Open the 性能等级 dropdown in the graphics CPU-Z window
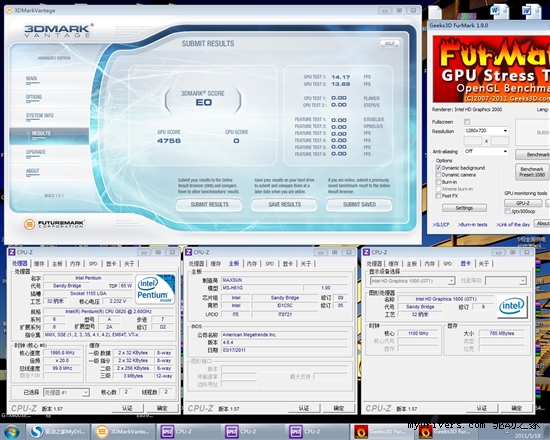This screenshot has width=550, height=440. pos(506,281)
